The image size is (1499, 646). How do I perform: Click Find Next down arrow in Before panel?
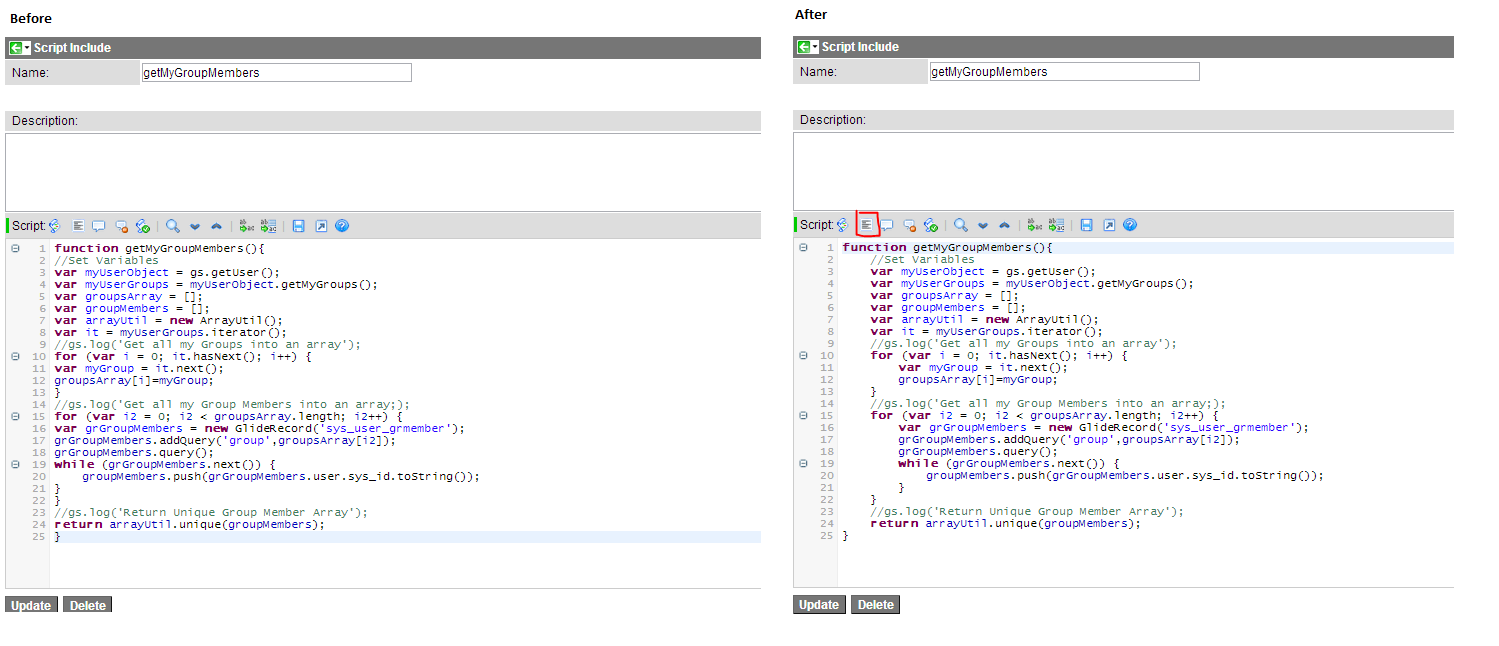(x=195, y=226)
